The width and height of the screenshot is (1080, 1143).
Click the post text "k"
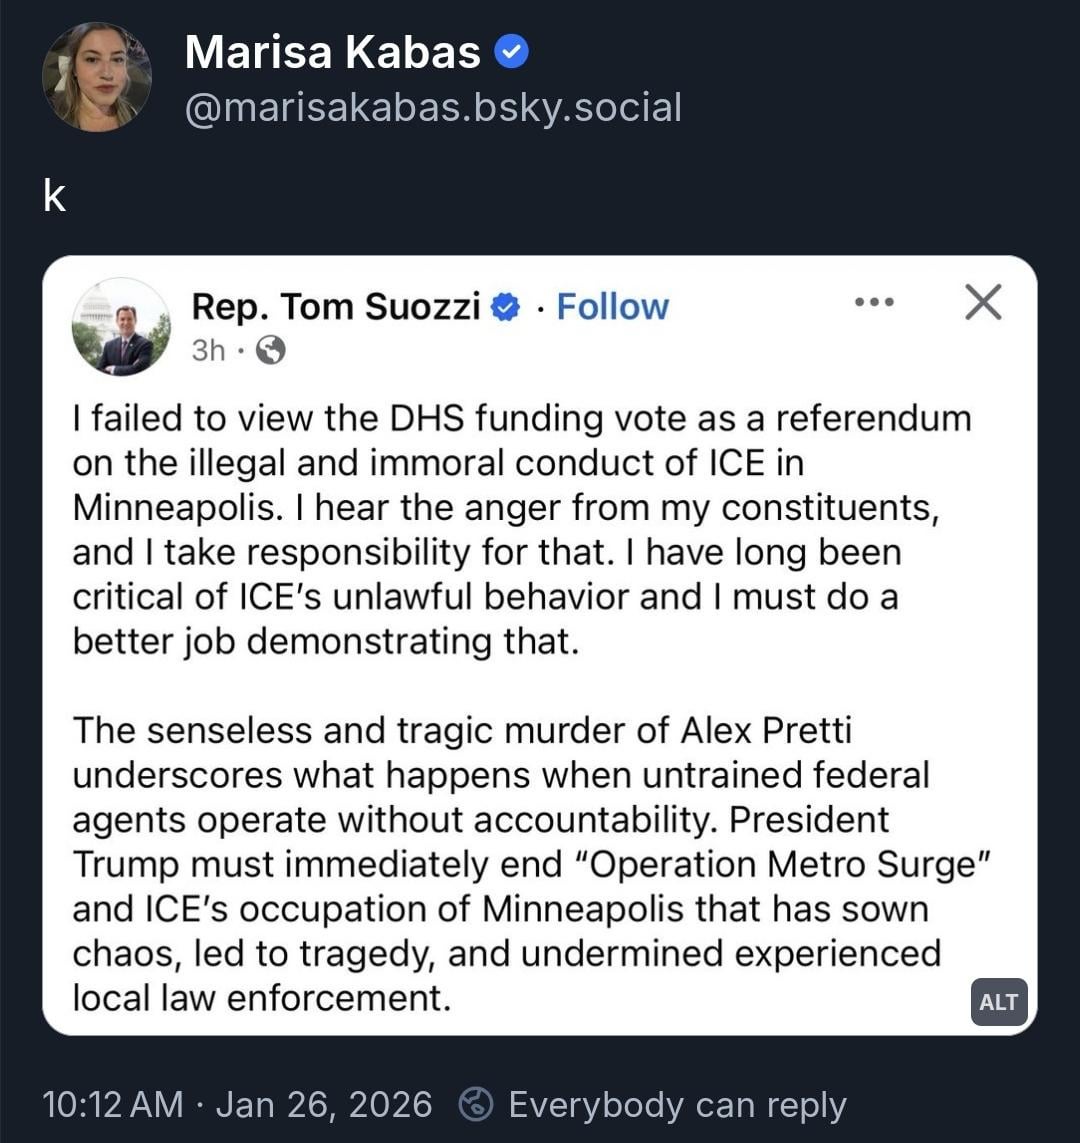click(55, 198)
